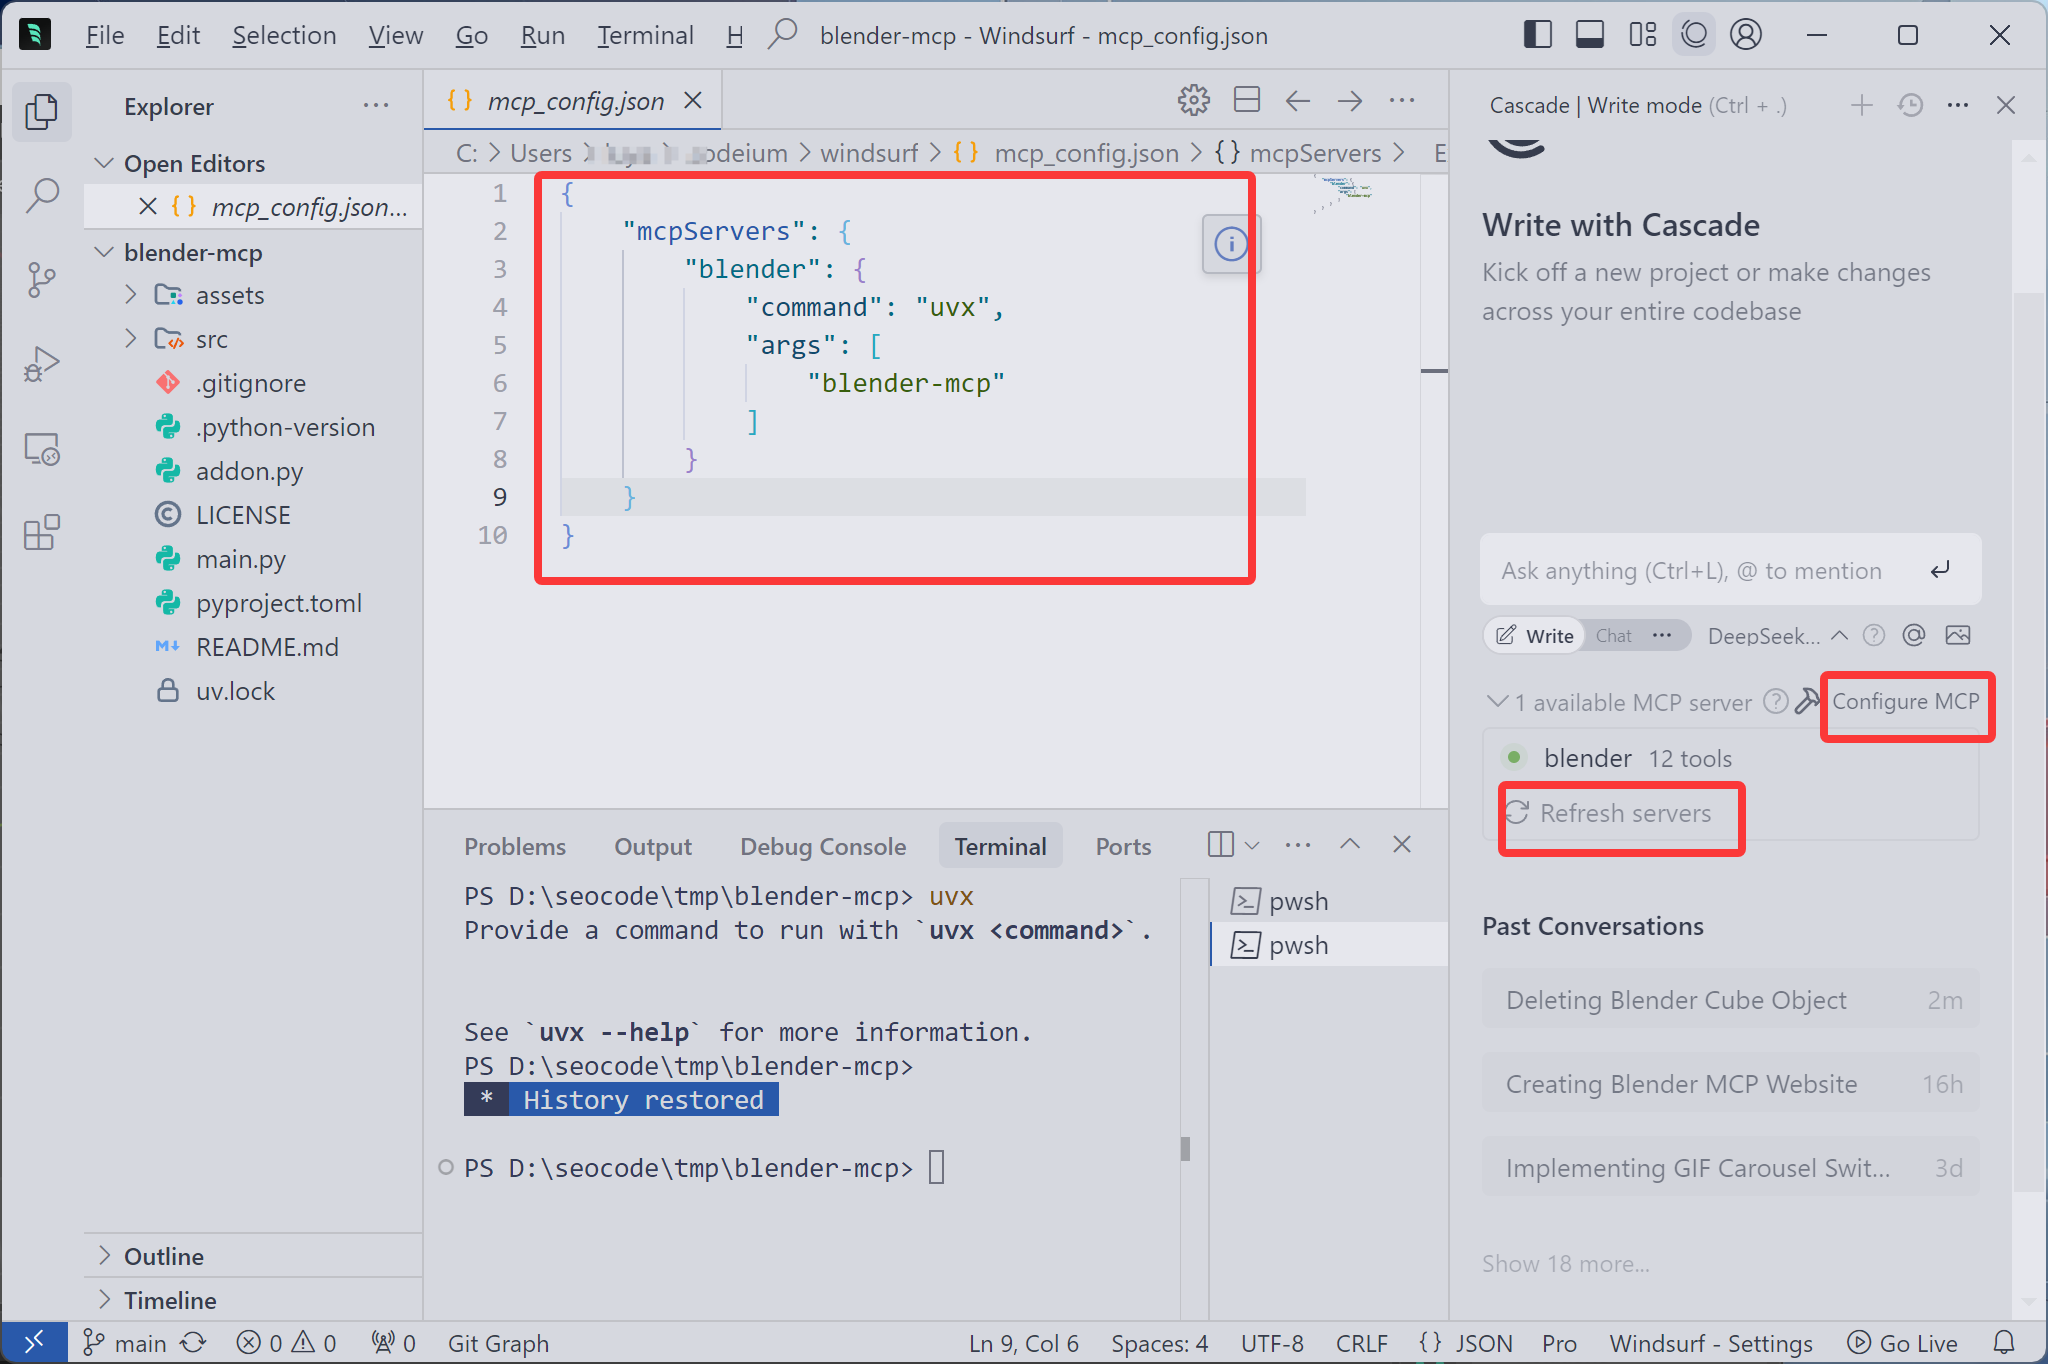The image size is (2048, 1364).
Task: Select the Terminal tab in bottom panel
Action: coord(998,846)
